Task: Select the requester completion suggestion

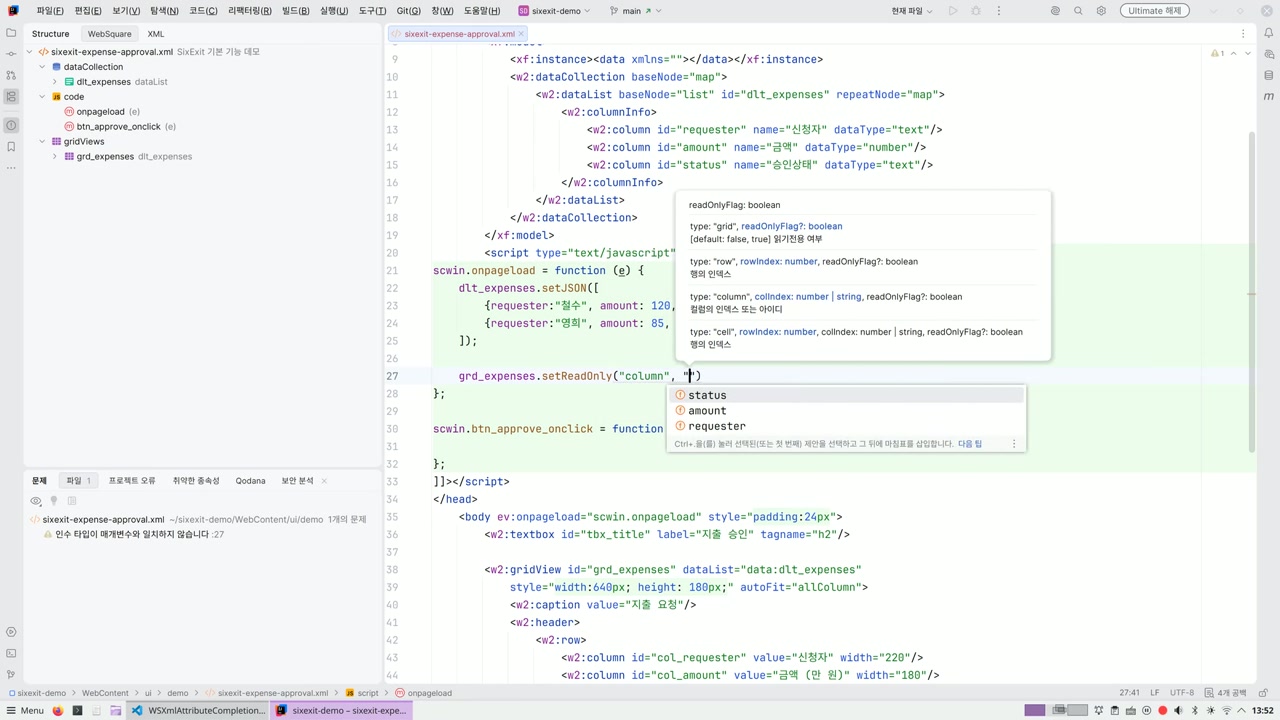Action: [x=846, y=426]
